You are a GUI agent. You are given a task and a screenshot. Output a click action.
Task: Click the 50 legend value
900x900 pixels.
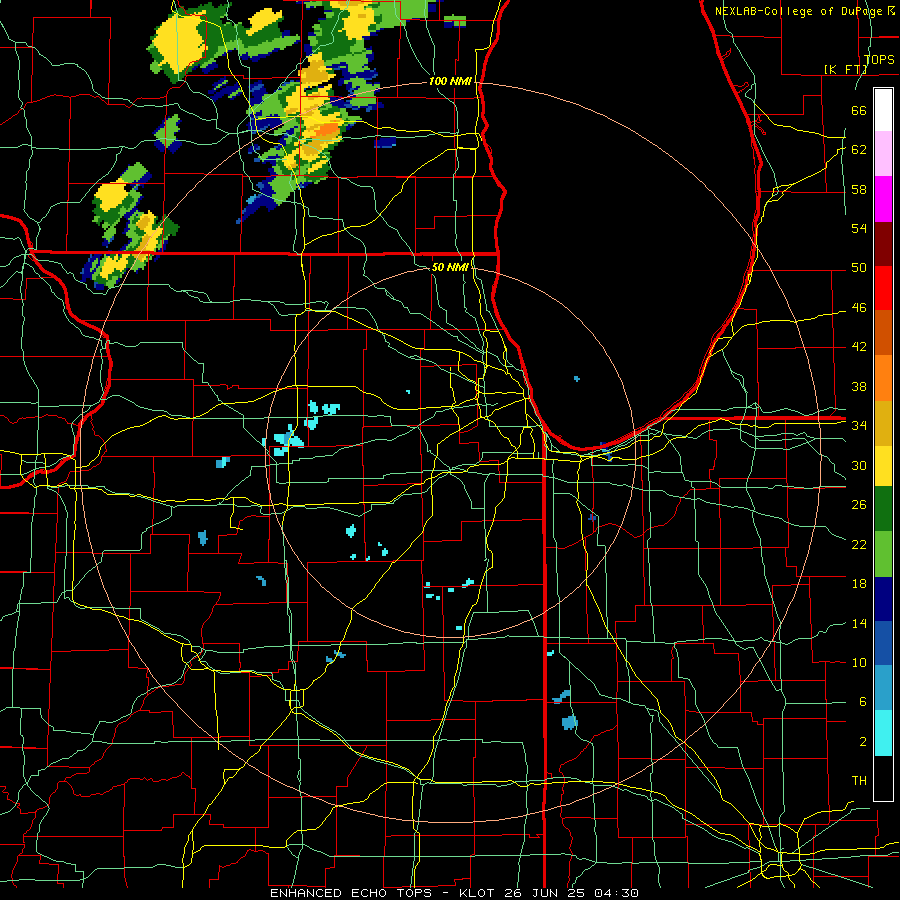coord(859,268)
